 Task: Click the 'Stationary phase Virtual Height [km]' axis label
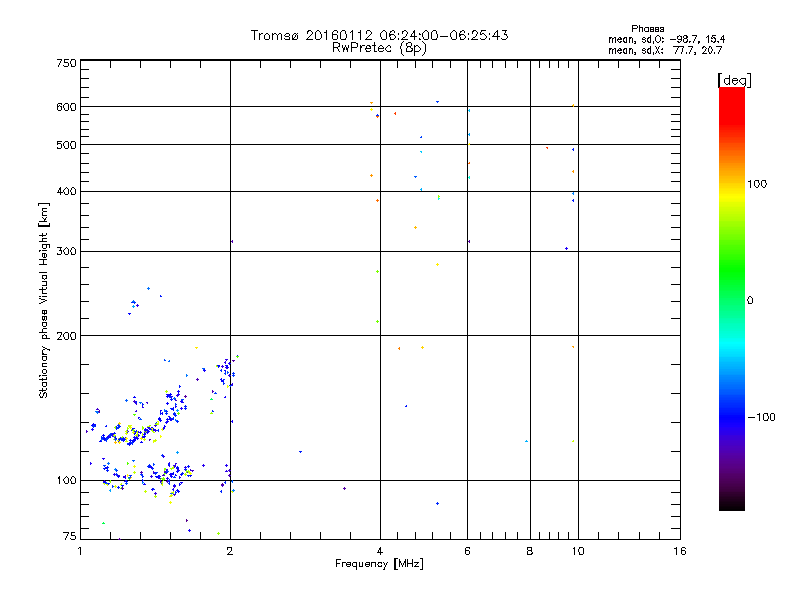click(x=43, y=300)
